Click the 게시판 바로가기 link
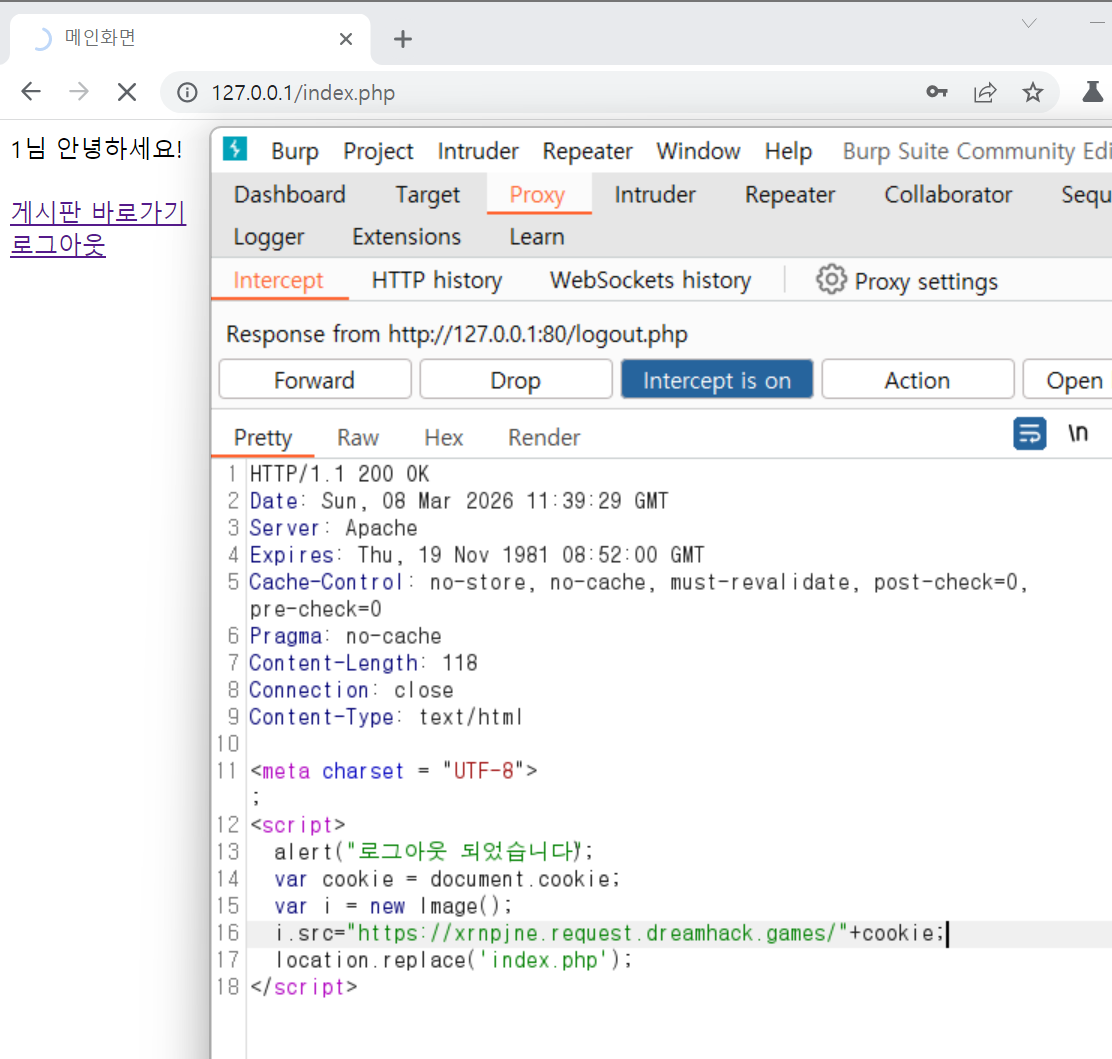Screen dimensions: 1112x1059 [x=98, y=212]
